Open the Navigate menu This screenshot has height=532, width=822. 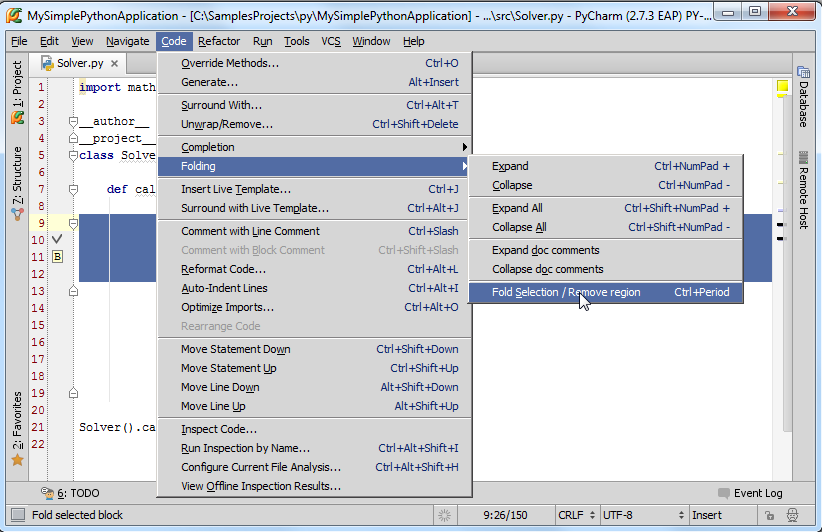127,41
